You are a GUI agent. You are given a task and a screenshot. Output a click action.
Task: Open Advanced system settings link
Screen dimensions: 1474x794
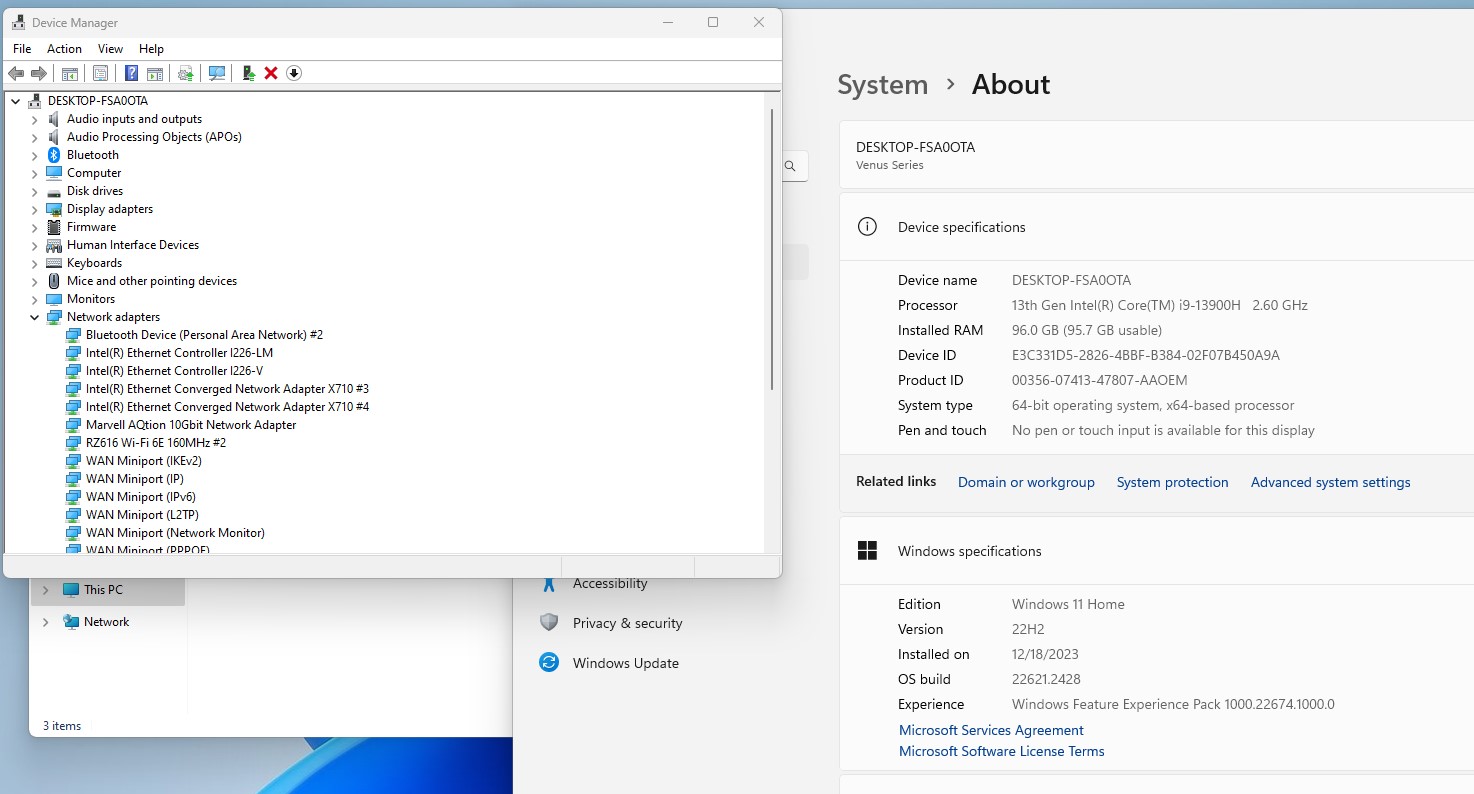[x=1330, y=482]
